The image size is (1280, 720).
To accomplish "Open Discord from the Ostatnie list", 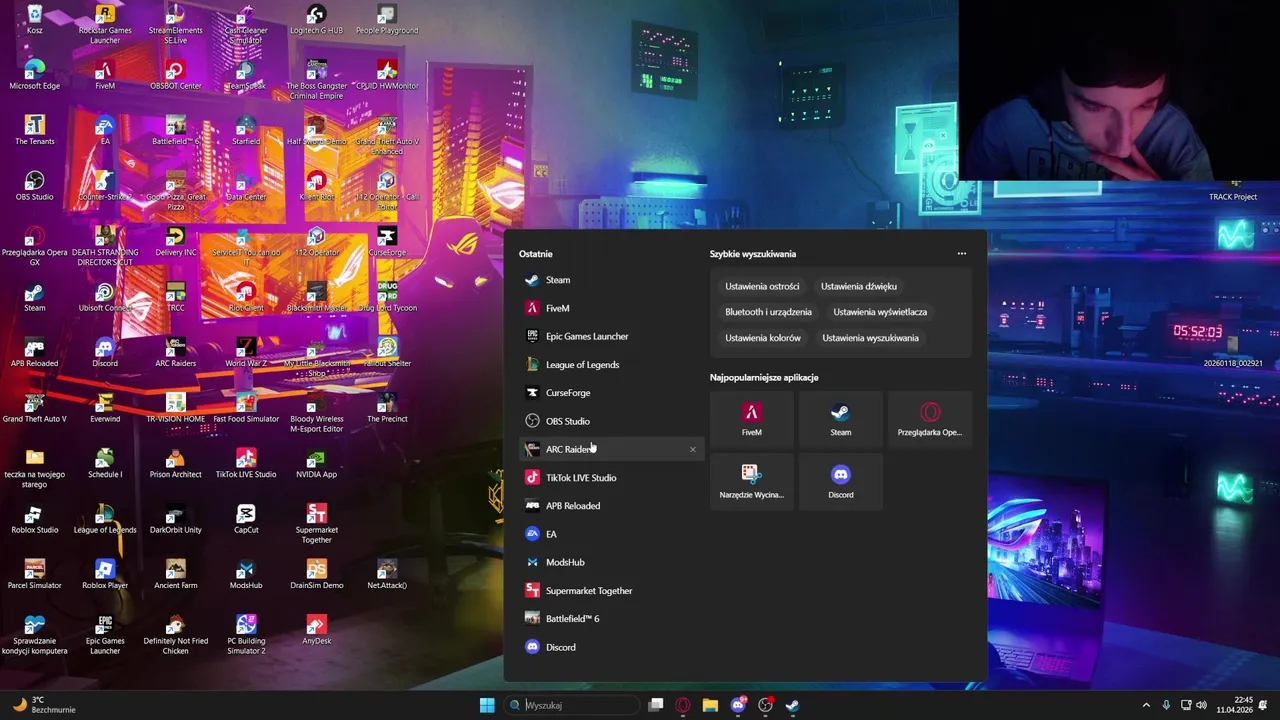I will [611, 647].
